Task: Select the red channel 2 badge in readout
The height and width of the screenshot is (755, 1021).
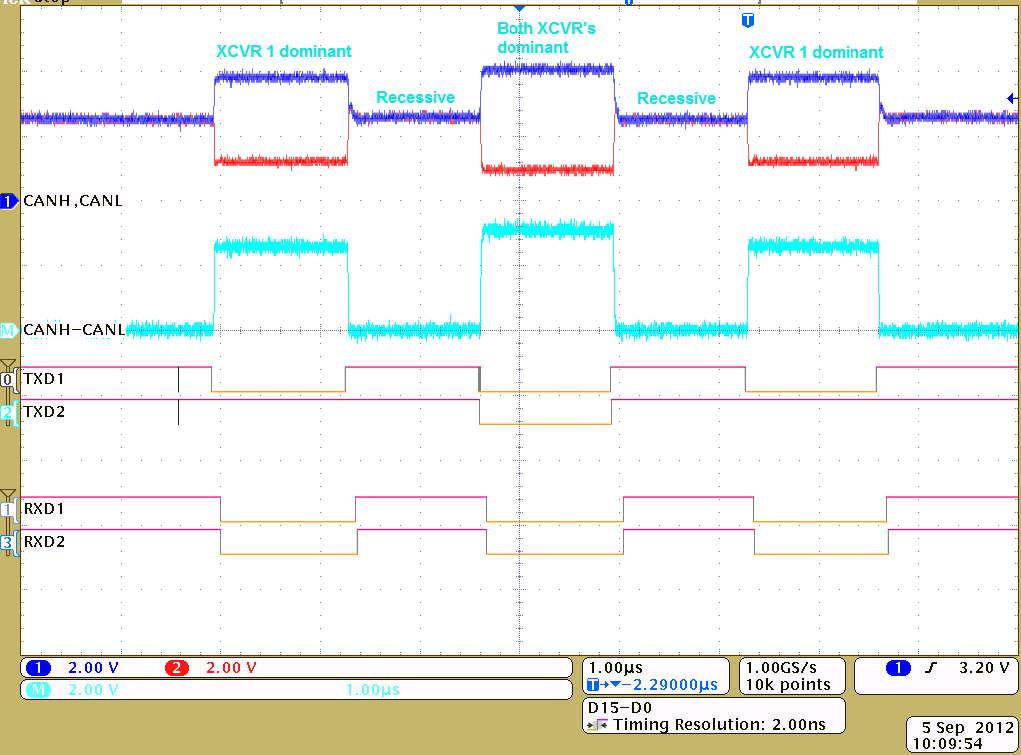Action: click(x=177, y=667)
